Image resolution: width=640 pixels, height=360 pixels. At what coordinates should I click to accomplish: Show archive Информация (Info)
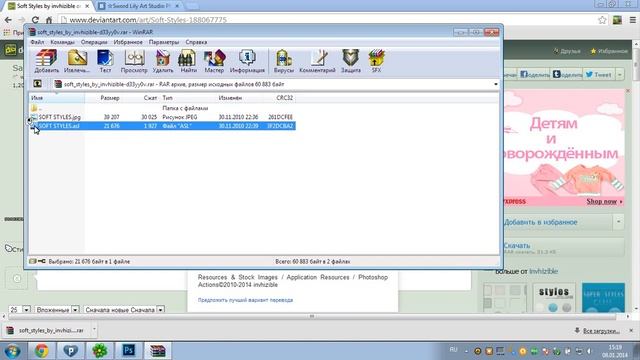point(247,61)
